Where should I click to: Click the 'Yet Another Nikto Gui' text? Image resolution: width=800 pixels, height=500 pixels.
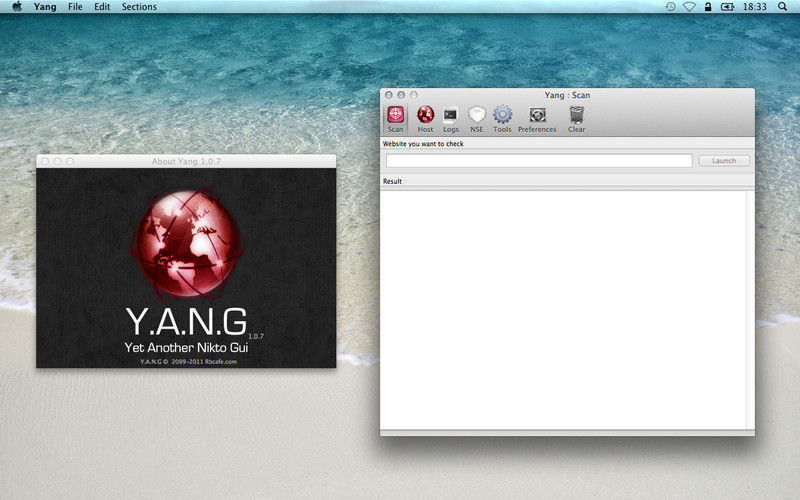[186, 347]
